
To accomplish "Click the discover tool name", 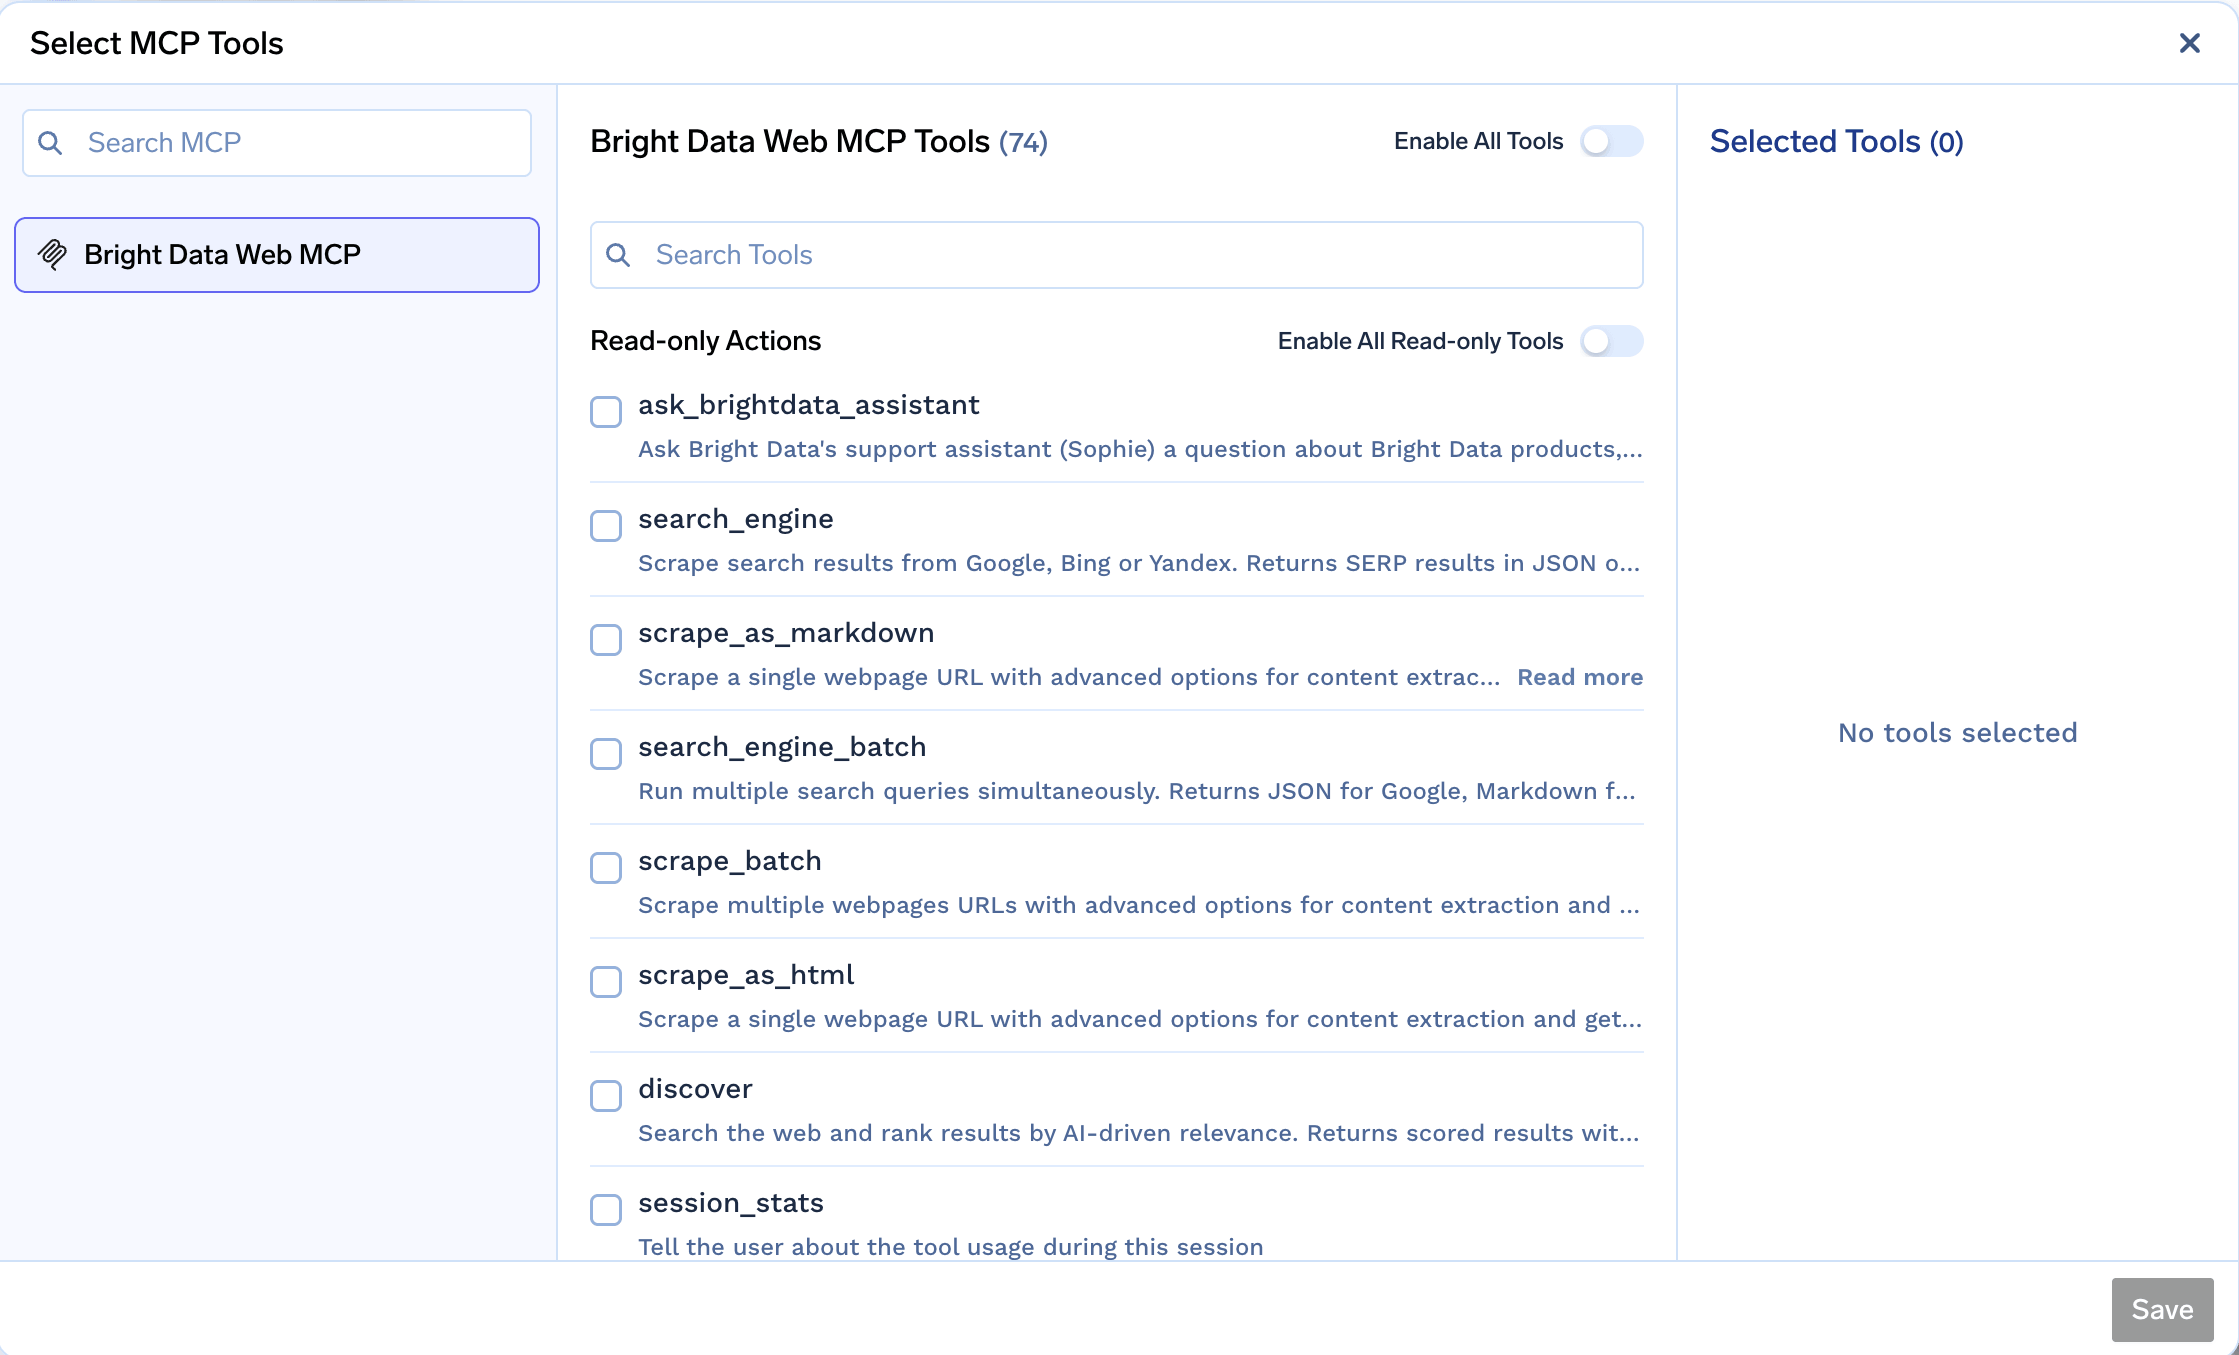I will (x=695, y=1089).
